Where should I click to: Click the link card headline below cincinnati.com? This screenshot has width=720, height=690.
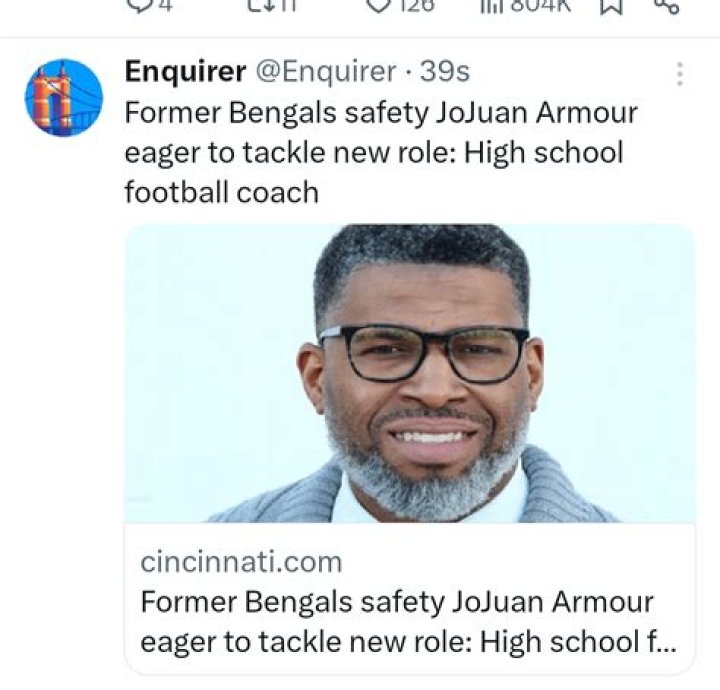click(x=400, y=621)
